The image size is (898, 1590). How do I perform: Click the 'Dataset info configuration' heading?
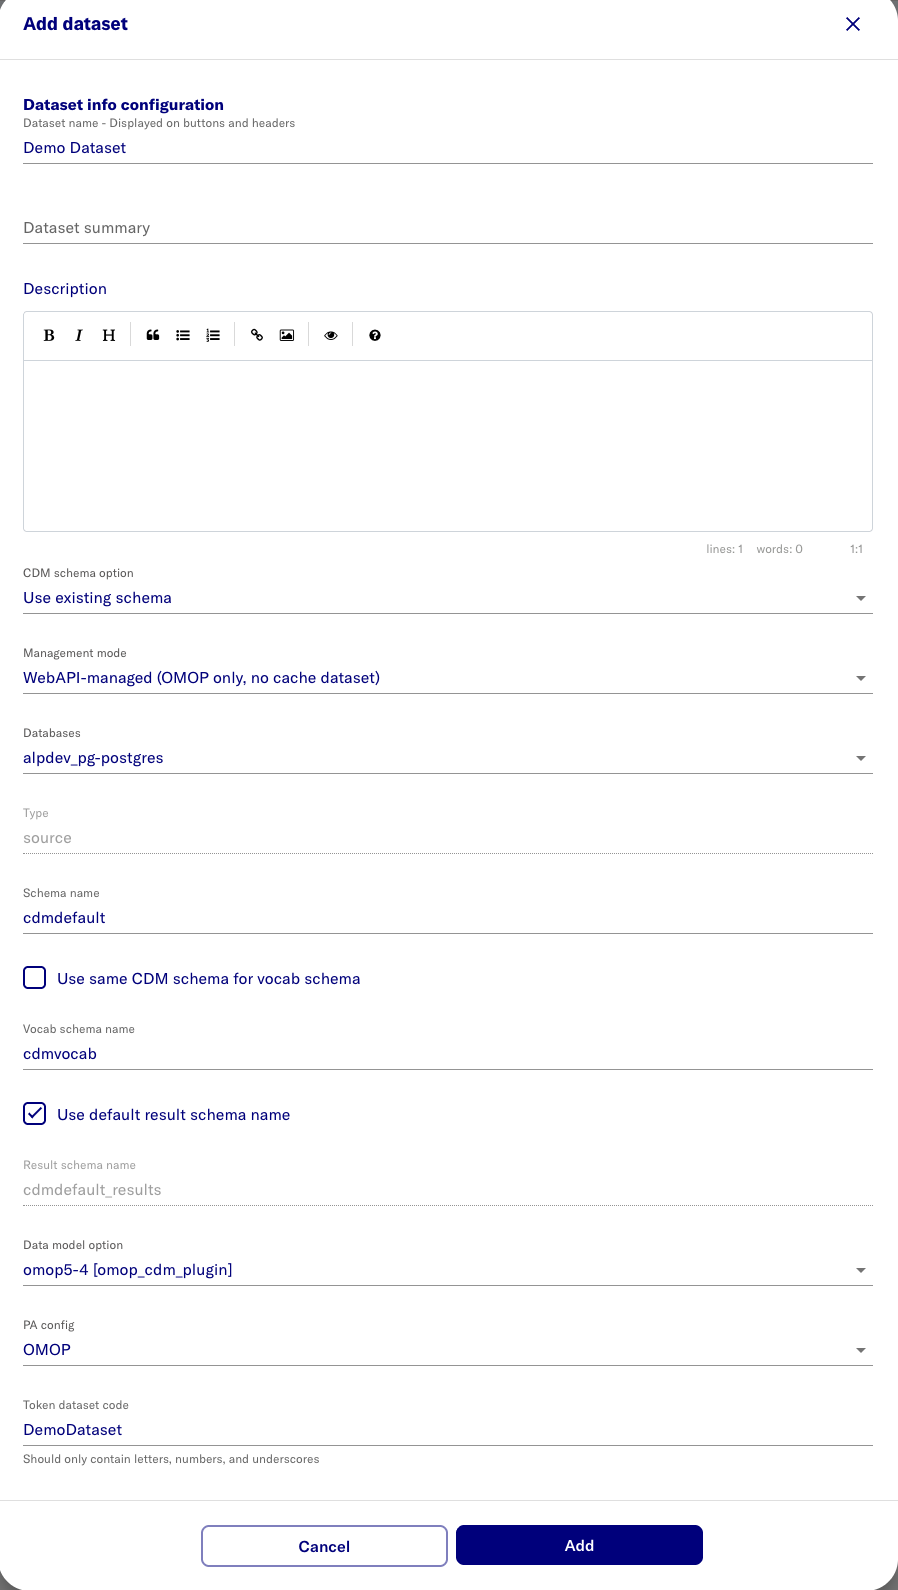(123, 105)
